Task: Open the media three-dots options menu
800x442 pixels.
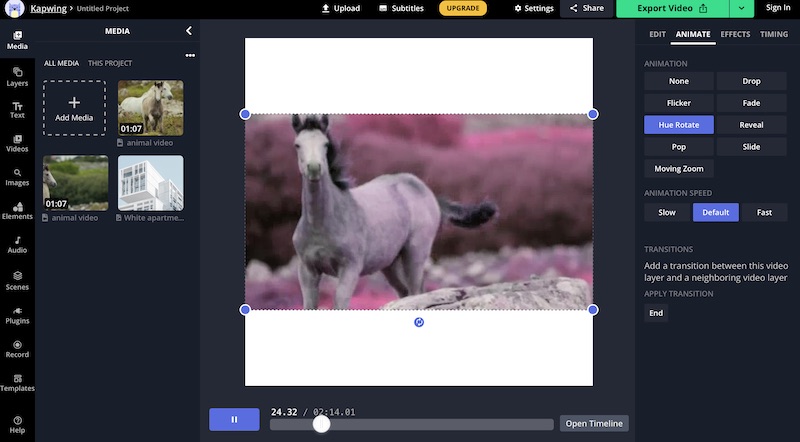Action: (x=190, y=55)
